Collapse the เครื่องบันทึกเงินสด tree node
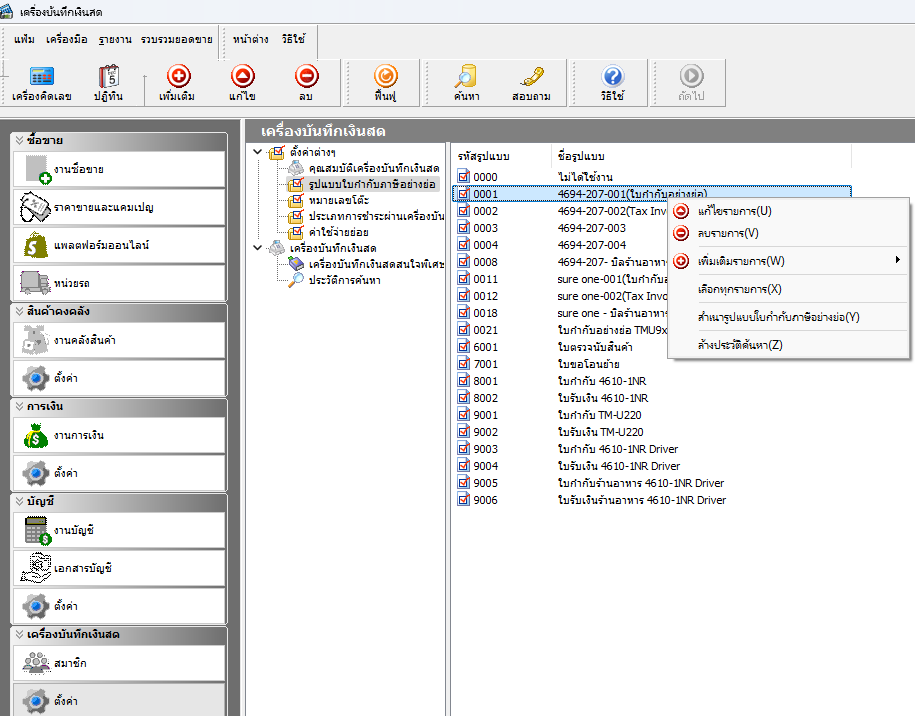 [x=257, y=248]
